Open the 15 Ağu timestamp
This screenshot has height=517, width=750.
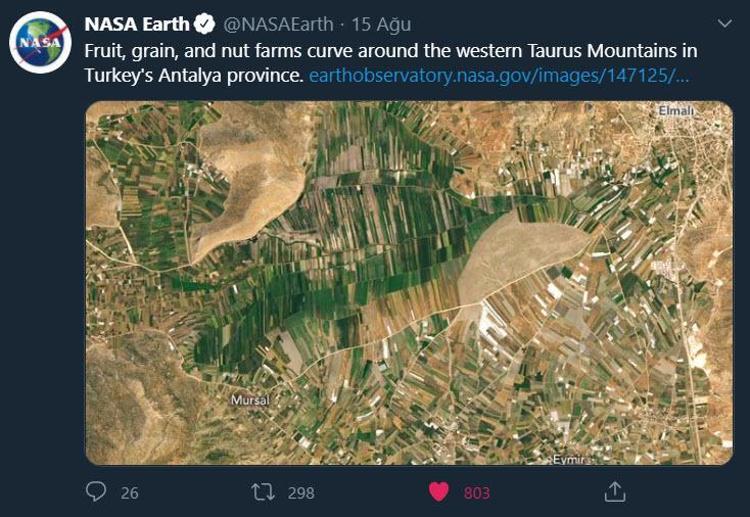(381, 25)
